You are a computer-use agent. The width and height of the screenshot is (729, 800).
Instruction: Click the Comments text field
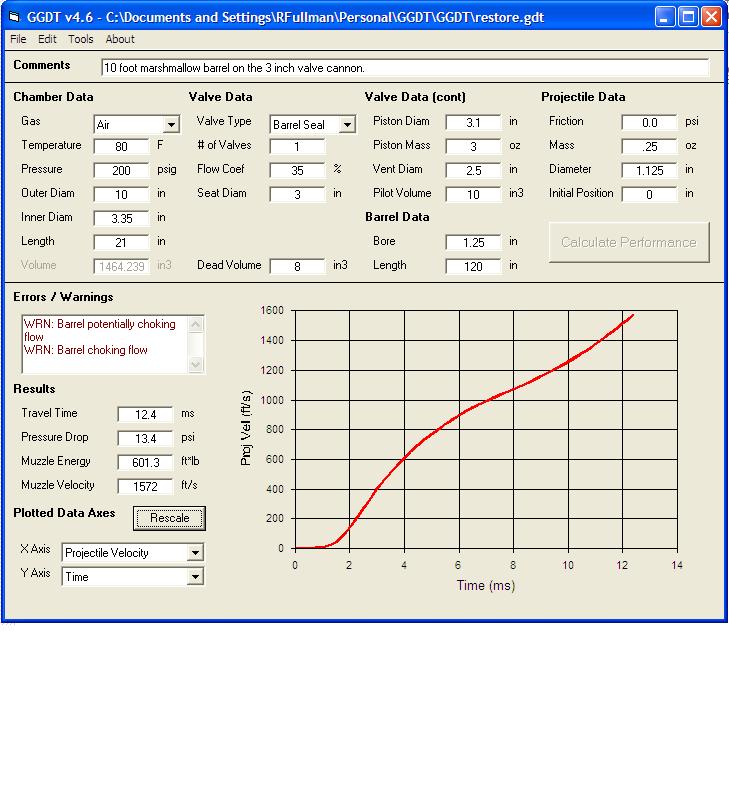coord(405,68)
